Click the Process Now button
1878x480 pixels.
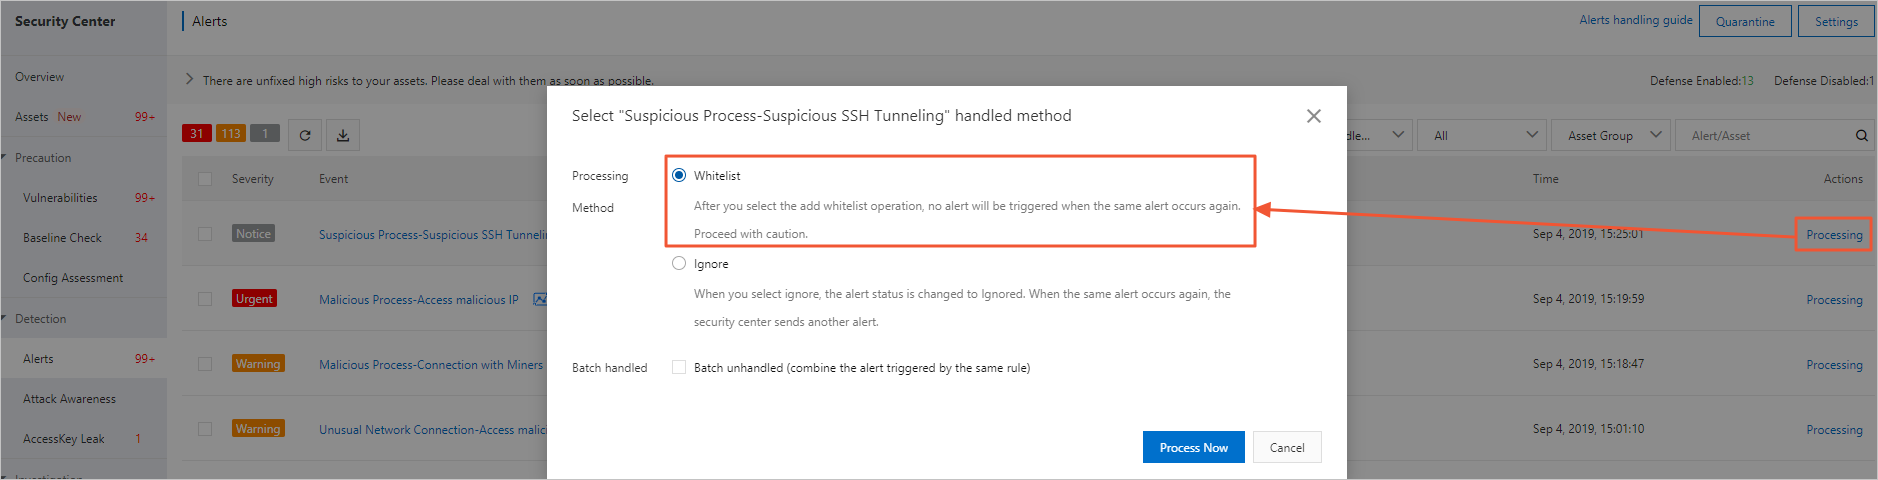click(1193, 447)
